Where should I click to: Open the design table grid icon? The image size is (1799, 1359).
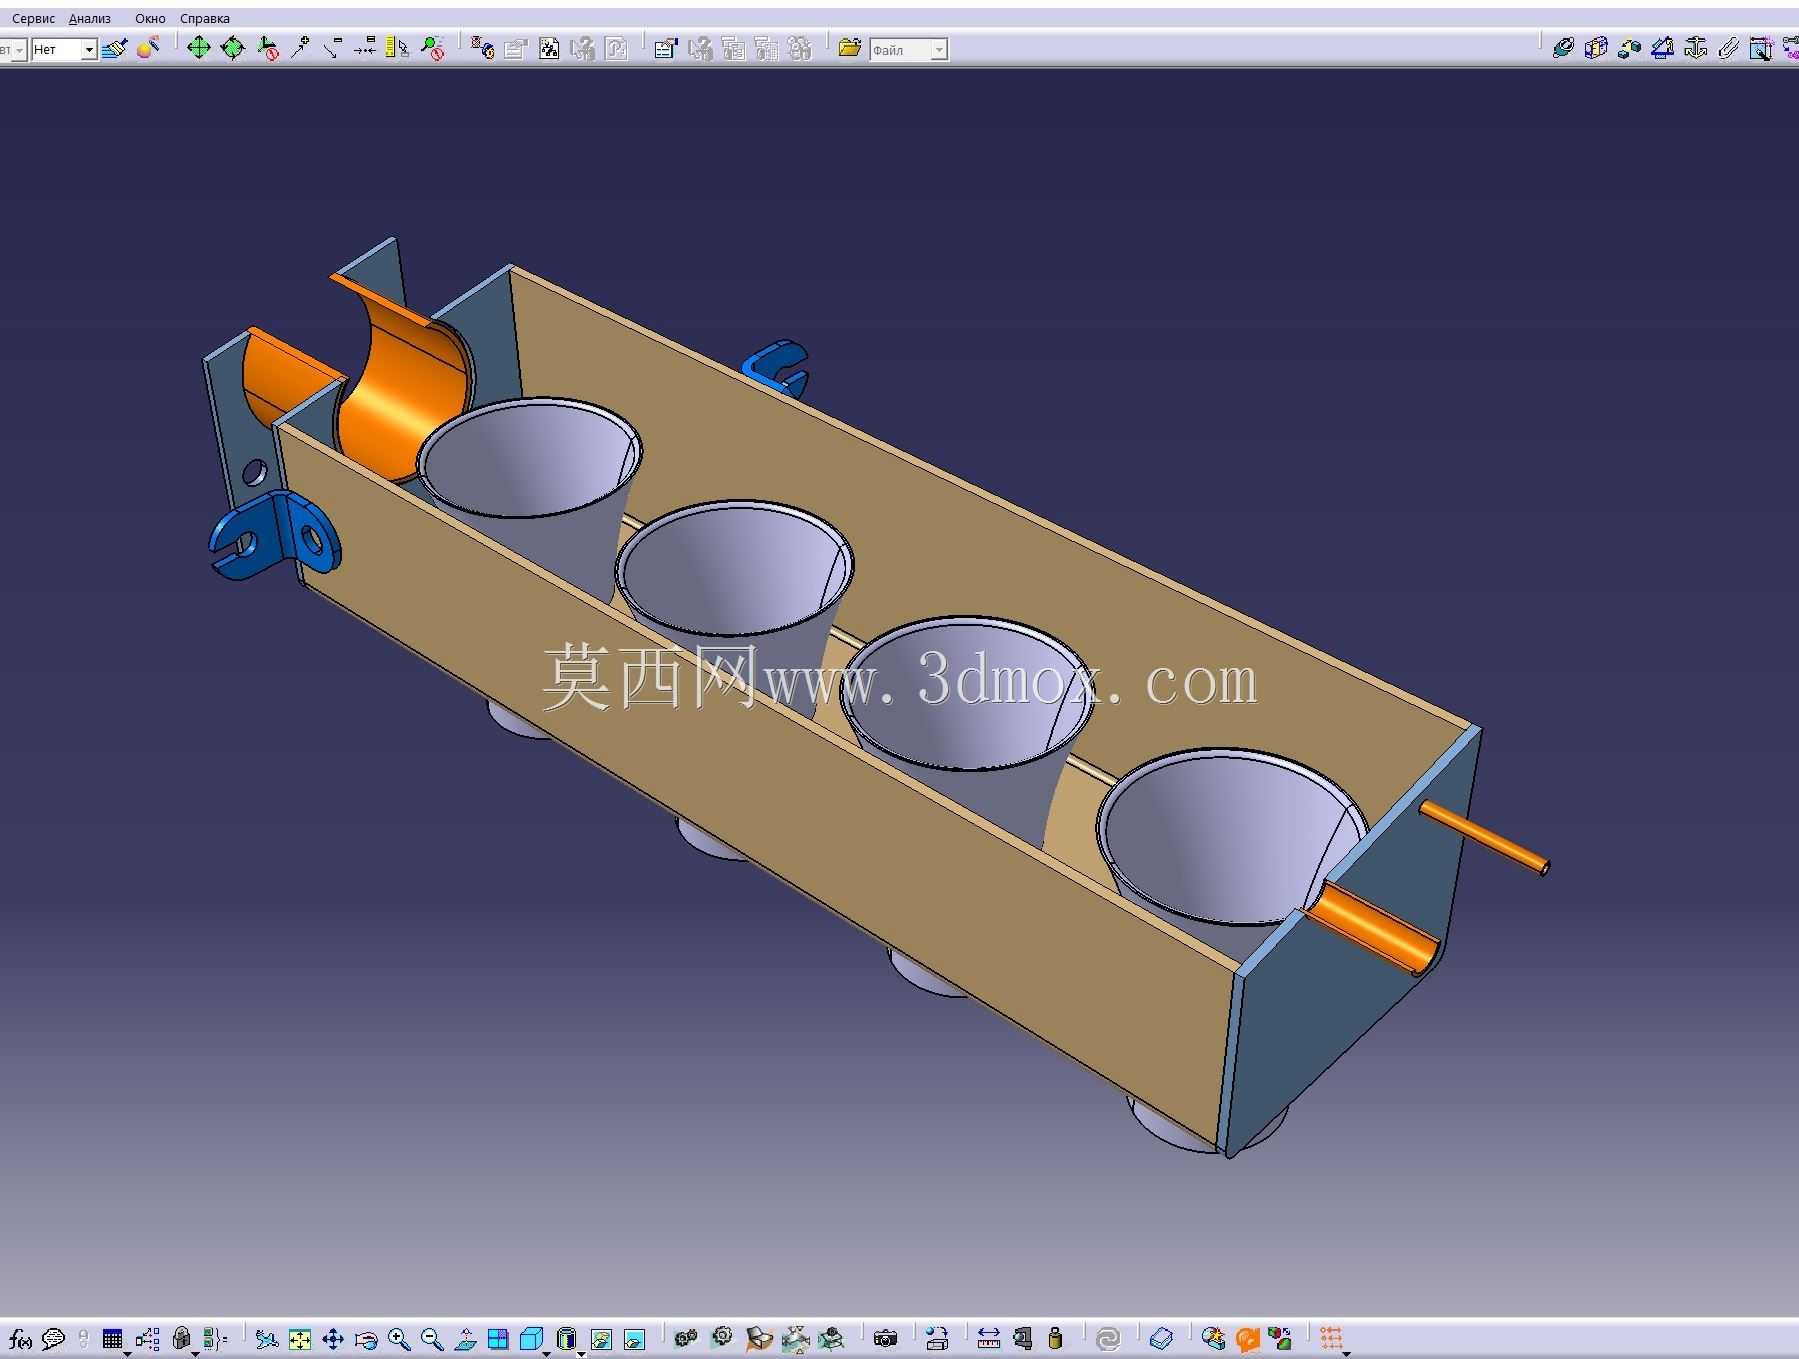pyautogui.click(x=112, y=1337)
